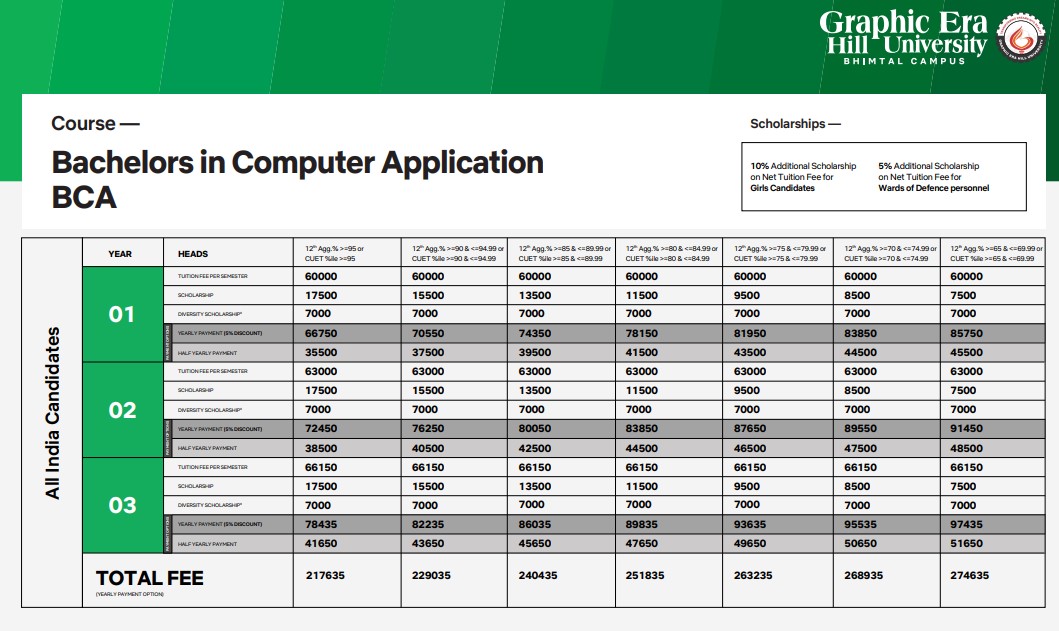This screenshot has height=631, width=1059.
Task: Click the 'Course —' label
Action: pos(95,124)
